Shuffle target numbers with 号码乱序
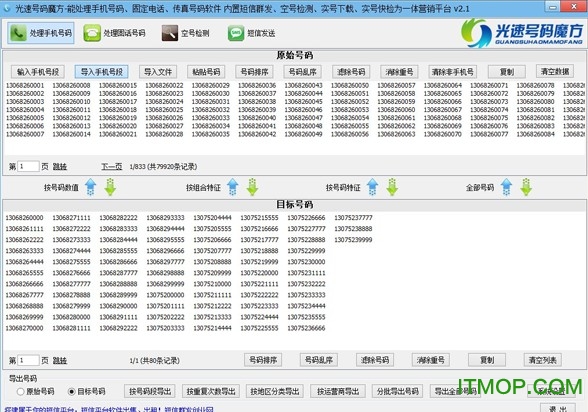The image size is (588, 412). 319,360
